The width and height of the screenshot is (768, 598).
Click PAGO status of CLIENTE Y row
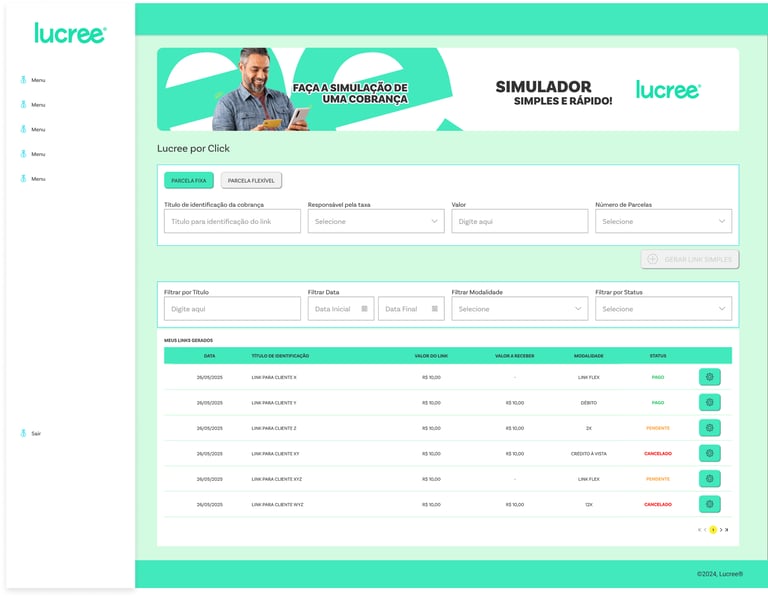(x=658, y=403)
